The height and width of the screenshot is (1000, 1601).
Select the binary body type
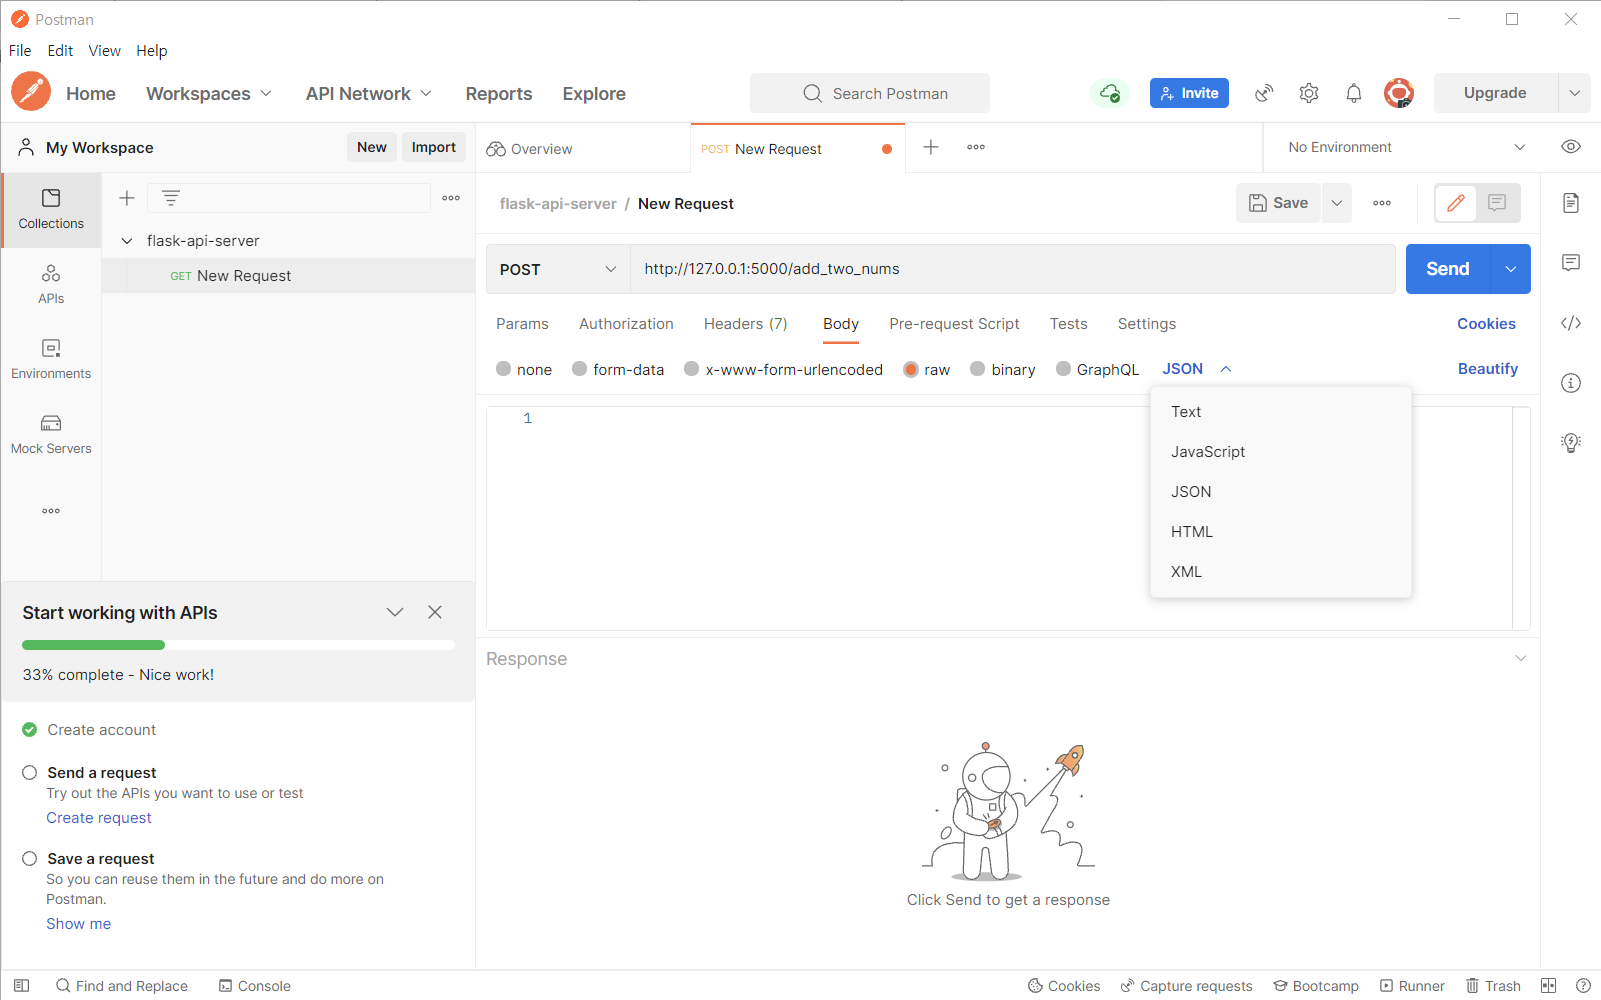[x=978, y=369]
